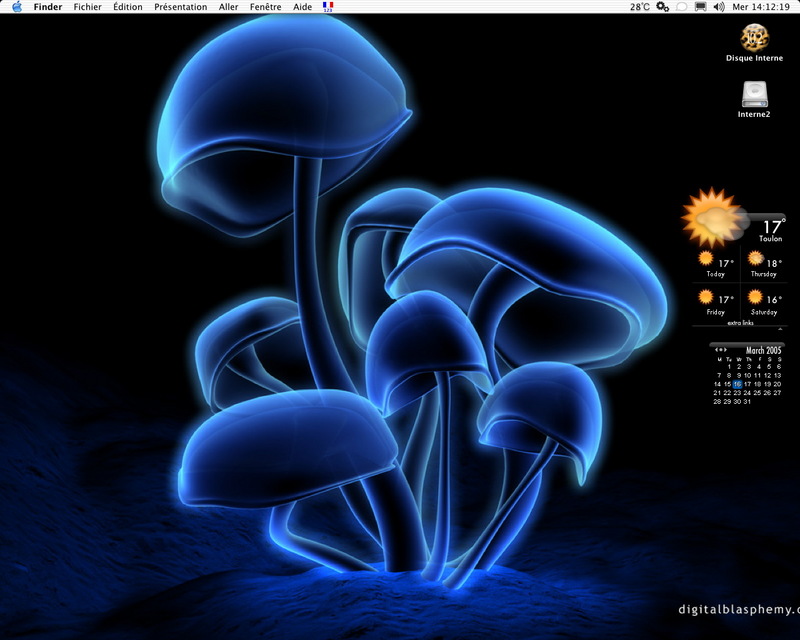Click the large sun and cloud weather icon
The height and width of the screenshot is (640, 800).
click(714, 218)
